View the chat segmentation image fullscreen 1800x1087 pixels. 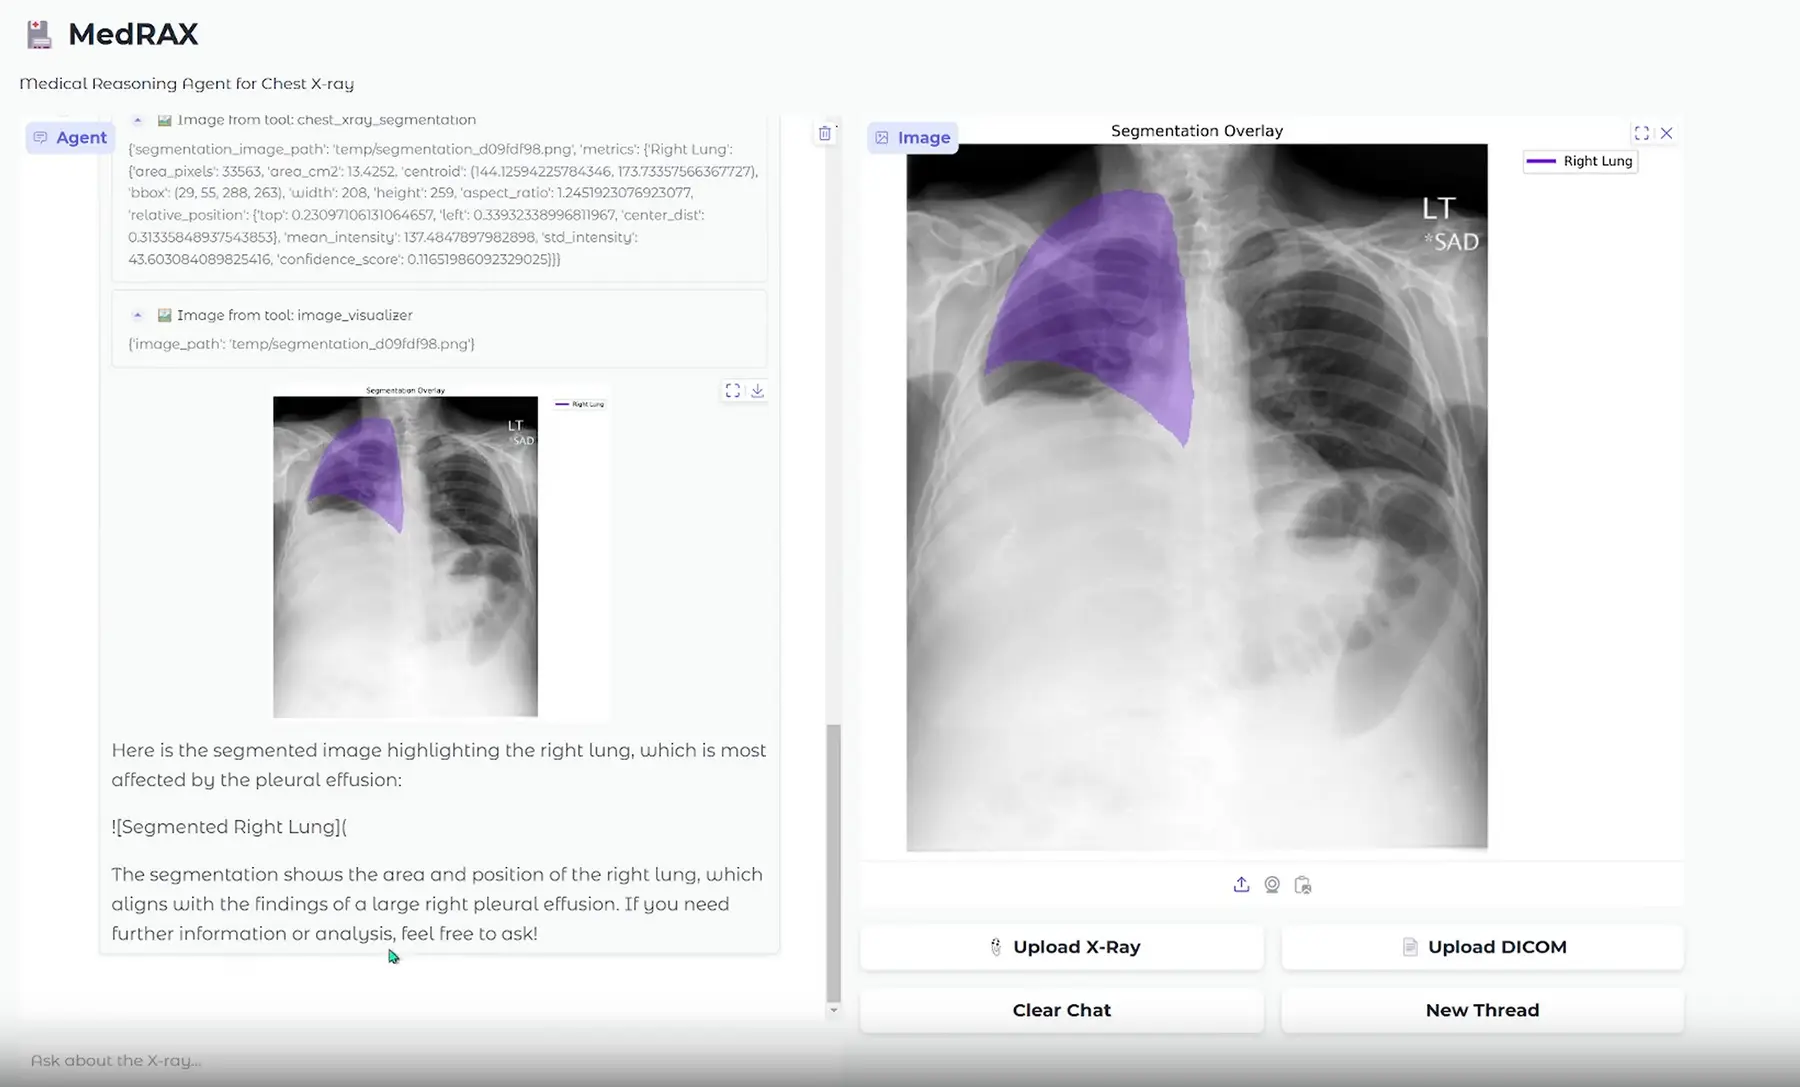point(733,391)
